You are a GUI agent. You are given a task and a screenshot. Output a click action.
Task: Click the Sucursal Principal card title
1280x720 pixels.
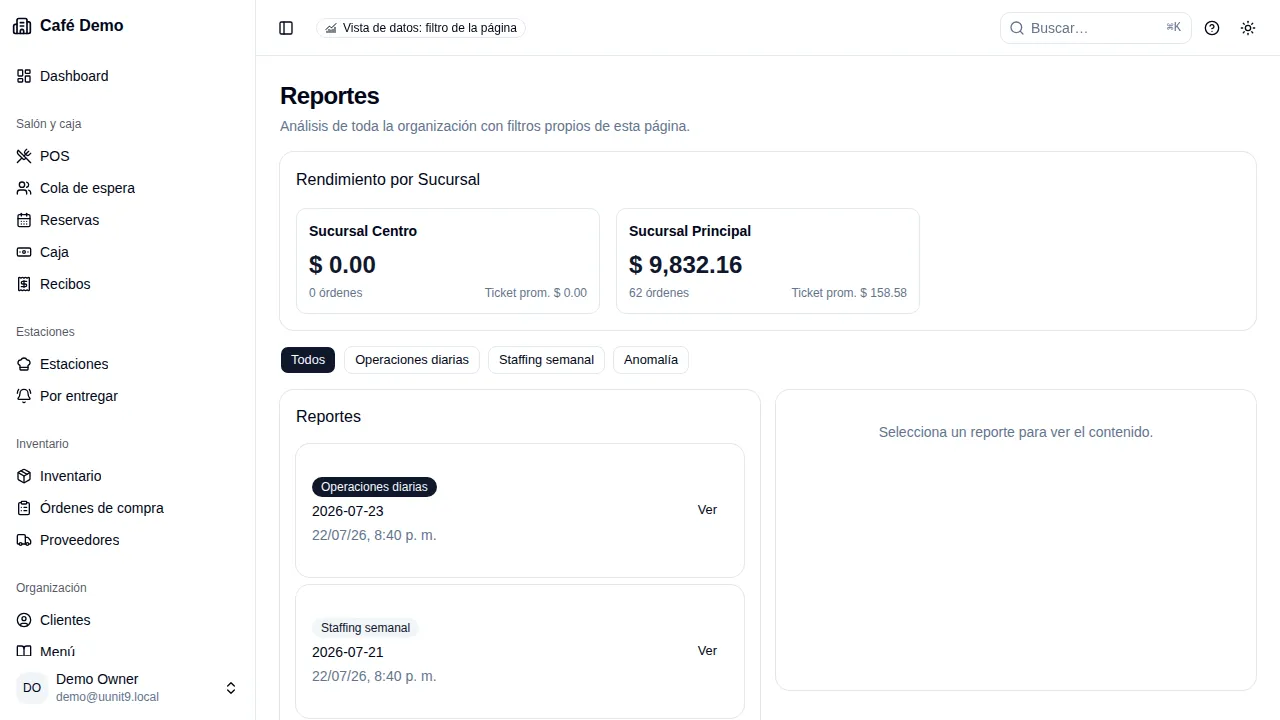(x=690, y=231)
